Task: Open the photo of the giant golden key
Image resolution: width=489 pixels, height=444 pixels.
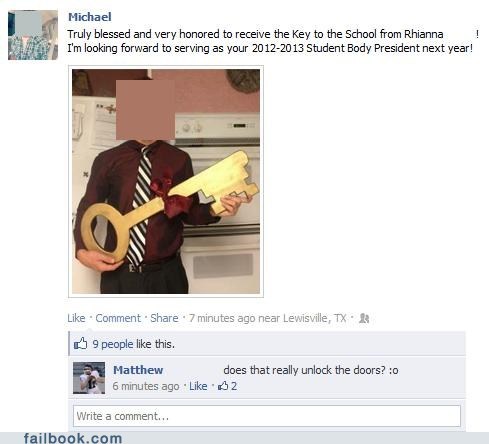Action: click(x=166, y=181)
